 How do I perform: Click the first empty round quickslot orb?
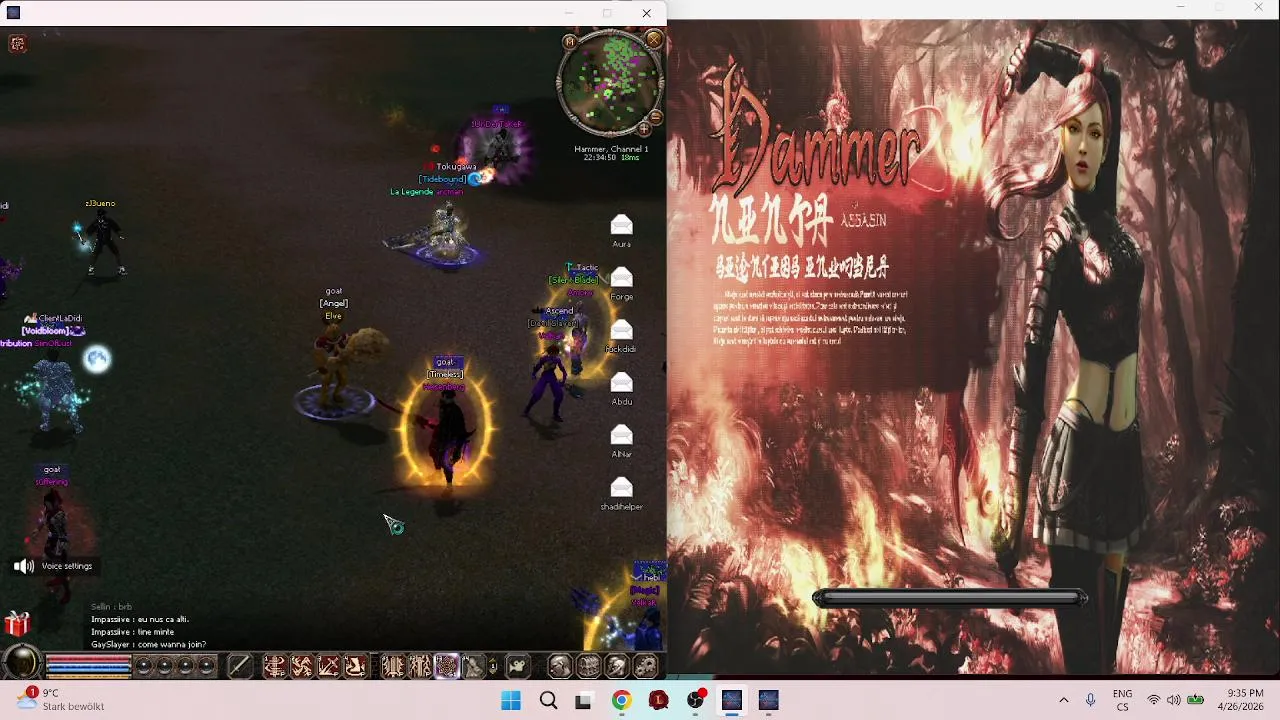[143, 665]
